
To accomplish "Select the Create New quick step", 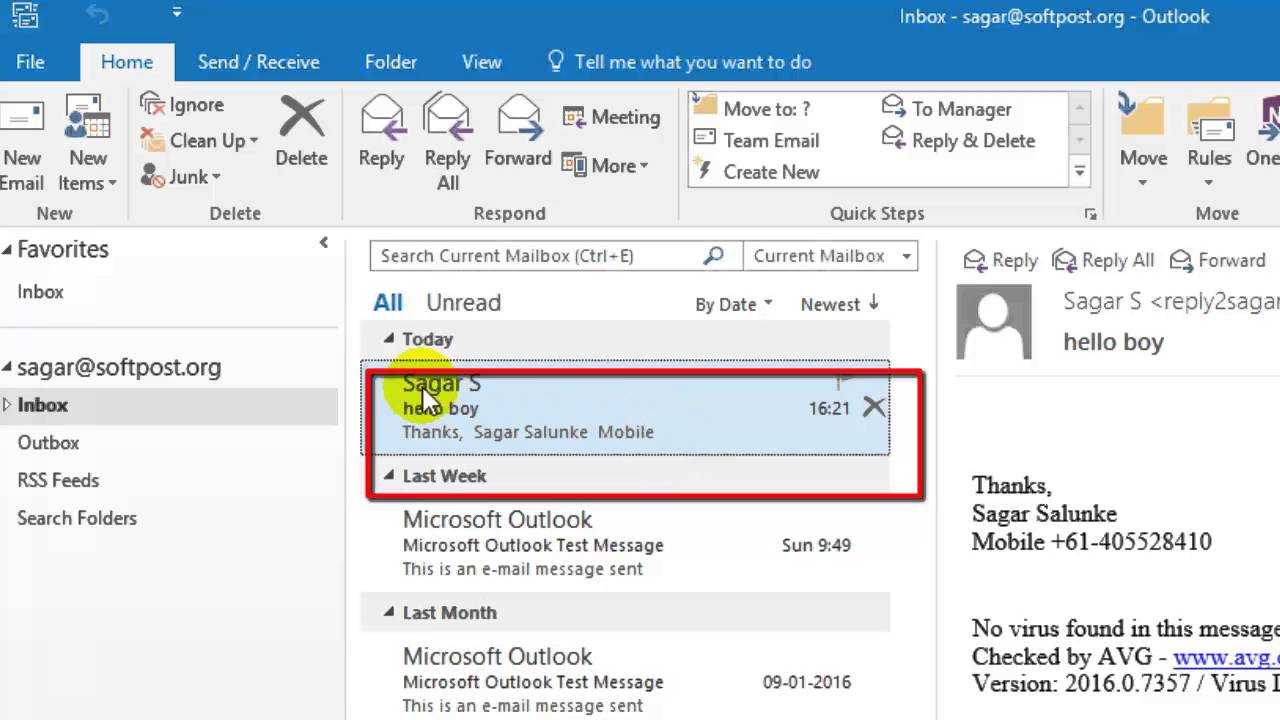I will pyautogui.click(x=757, y=171).
